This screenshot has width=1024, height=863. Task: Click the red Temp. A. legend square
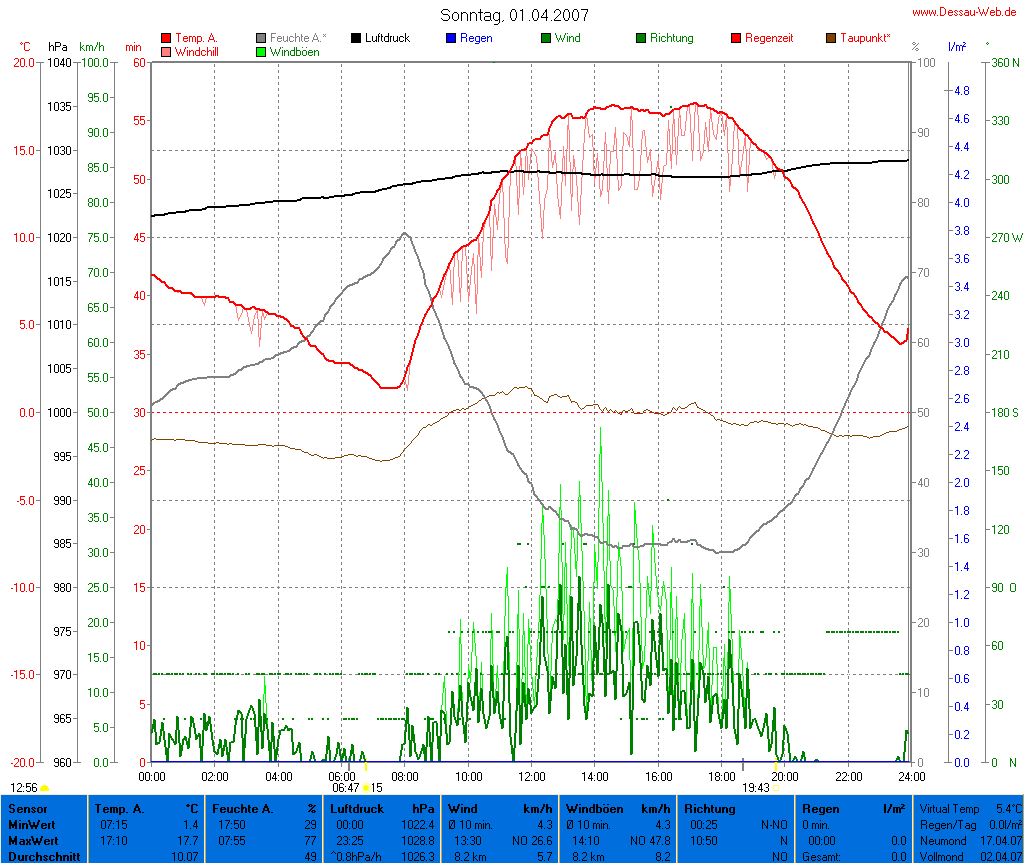click(x=166, y=38)
